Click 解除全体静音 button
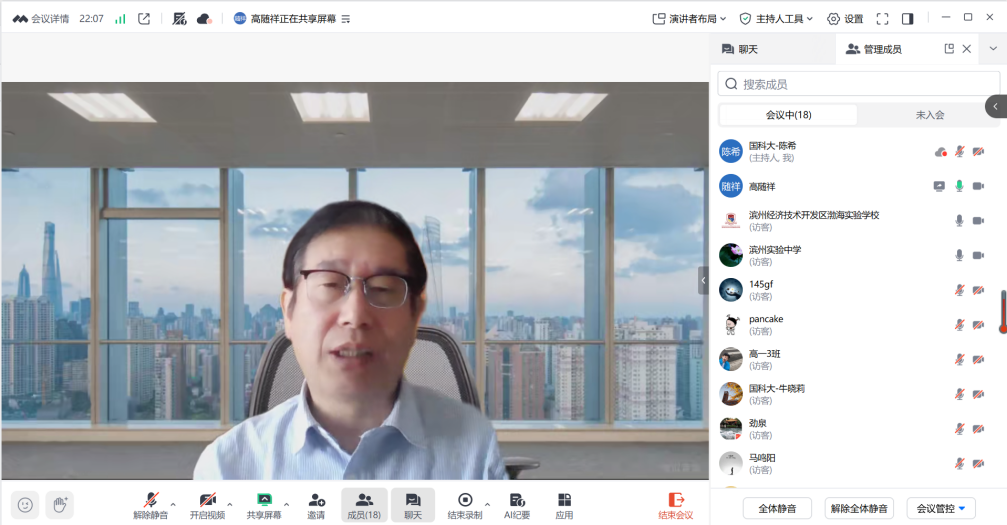Viewport: 1007px width, 525px height. click(859, 508)
